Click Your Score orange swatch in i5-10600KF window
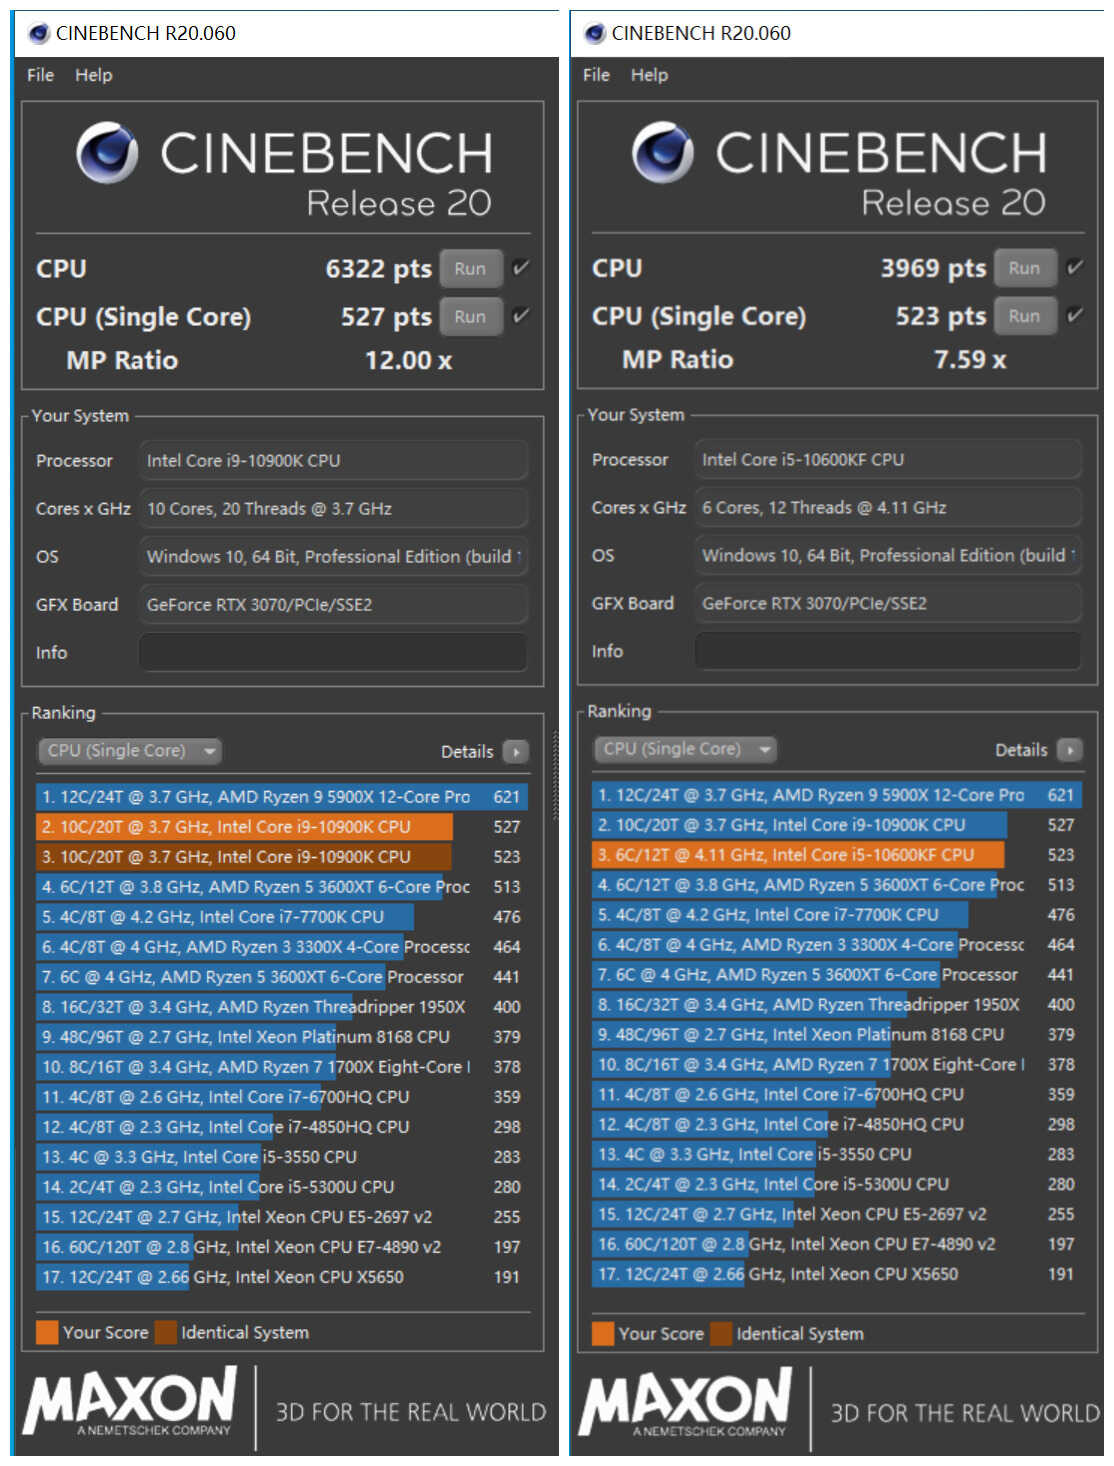Viewport: 1114px width, 1466px height. point(603,1334)
